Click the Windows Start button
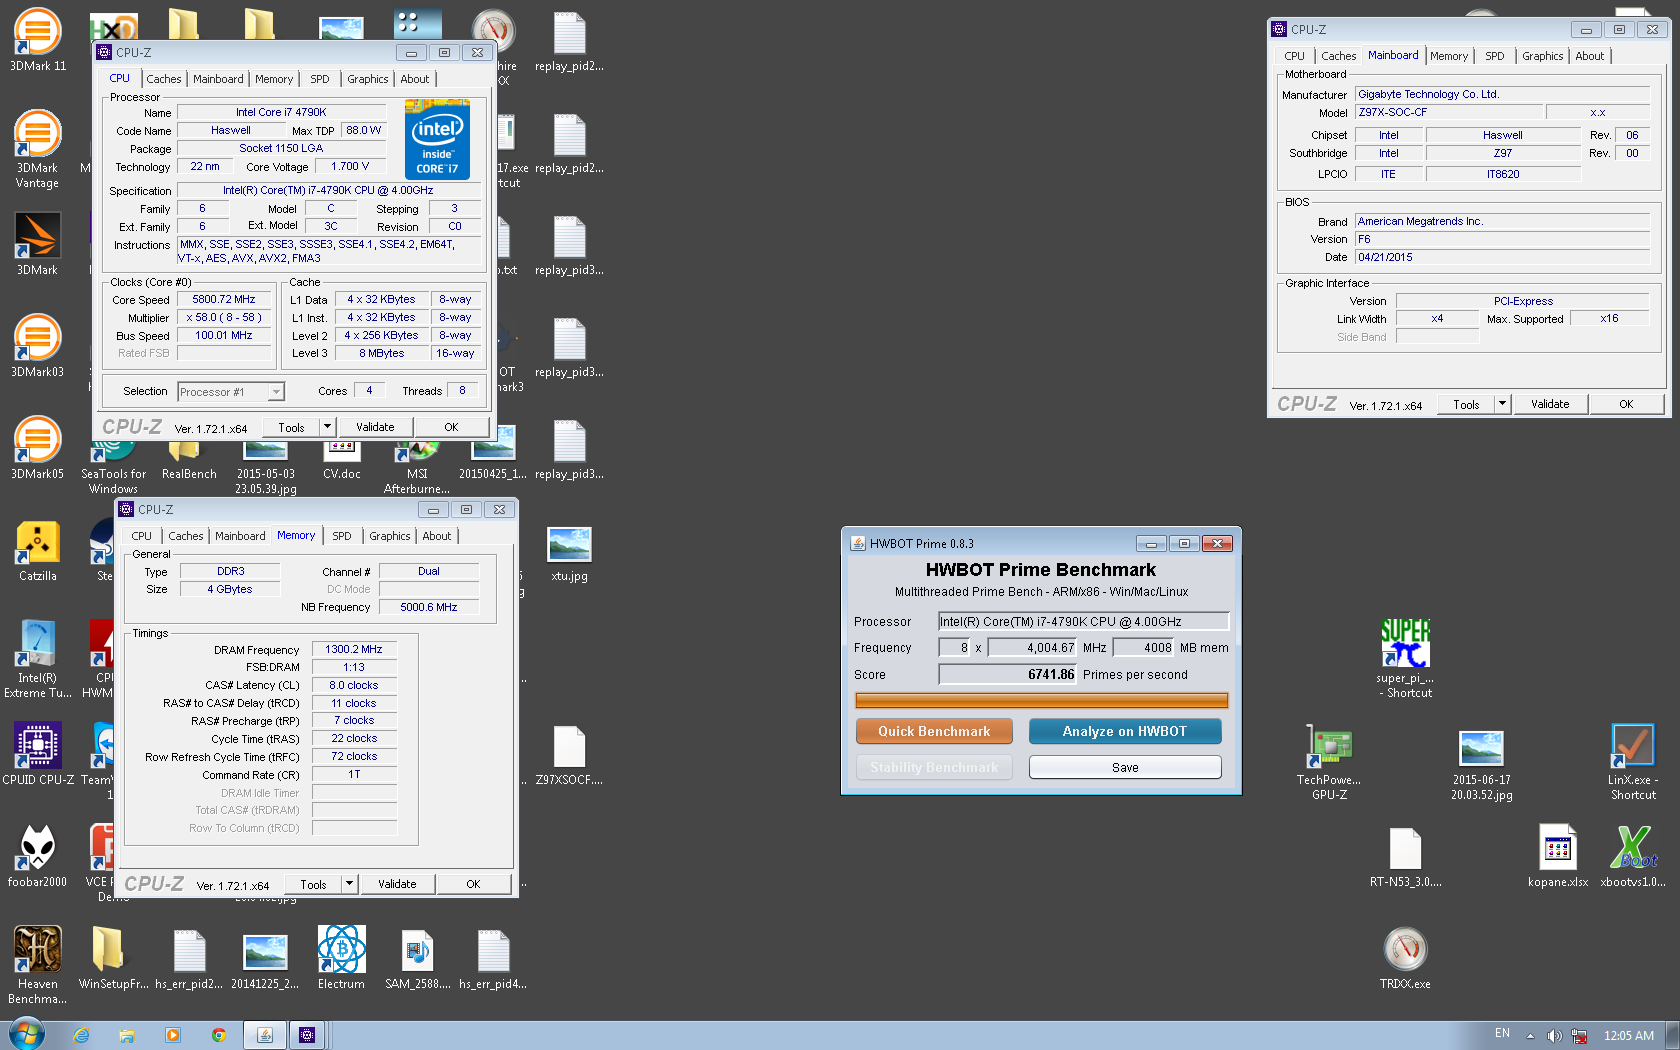The image size is (1680, 1050). (x=26, y=1034)
